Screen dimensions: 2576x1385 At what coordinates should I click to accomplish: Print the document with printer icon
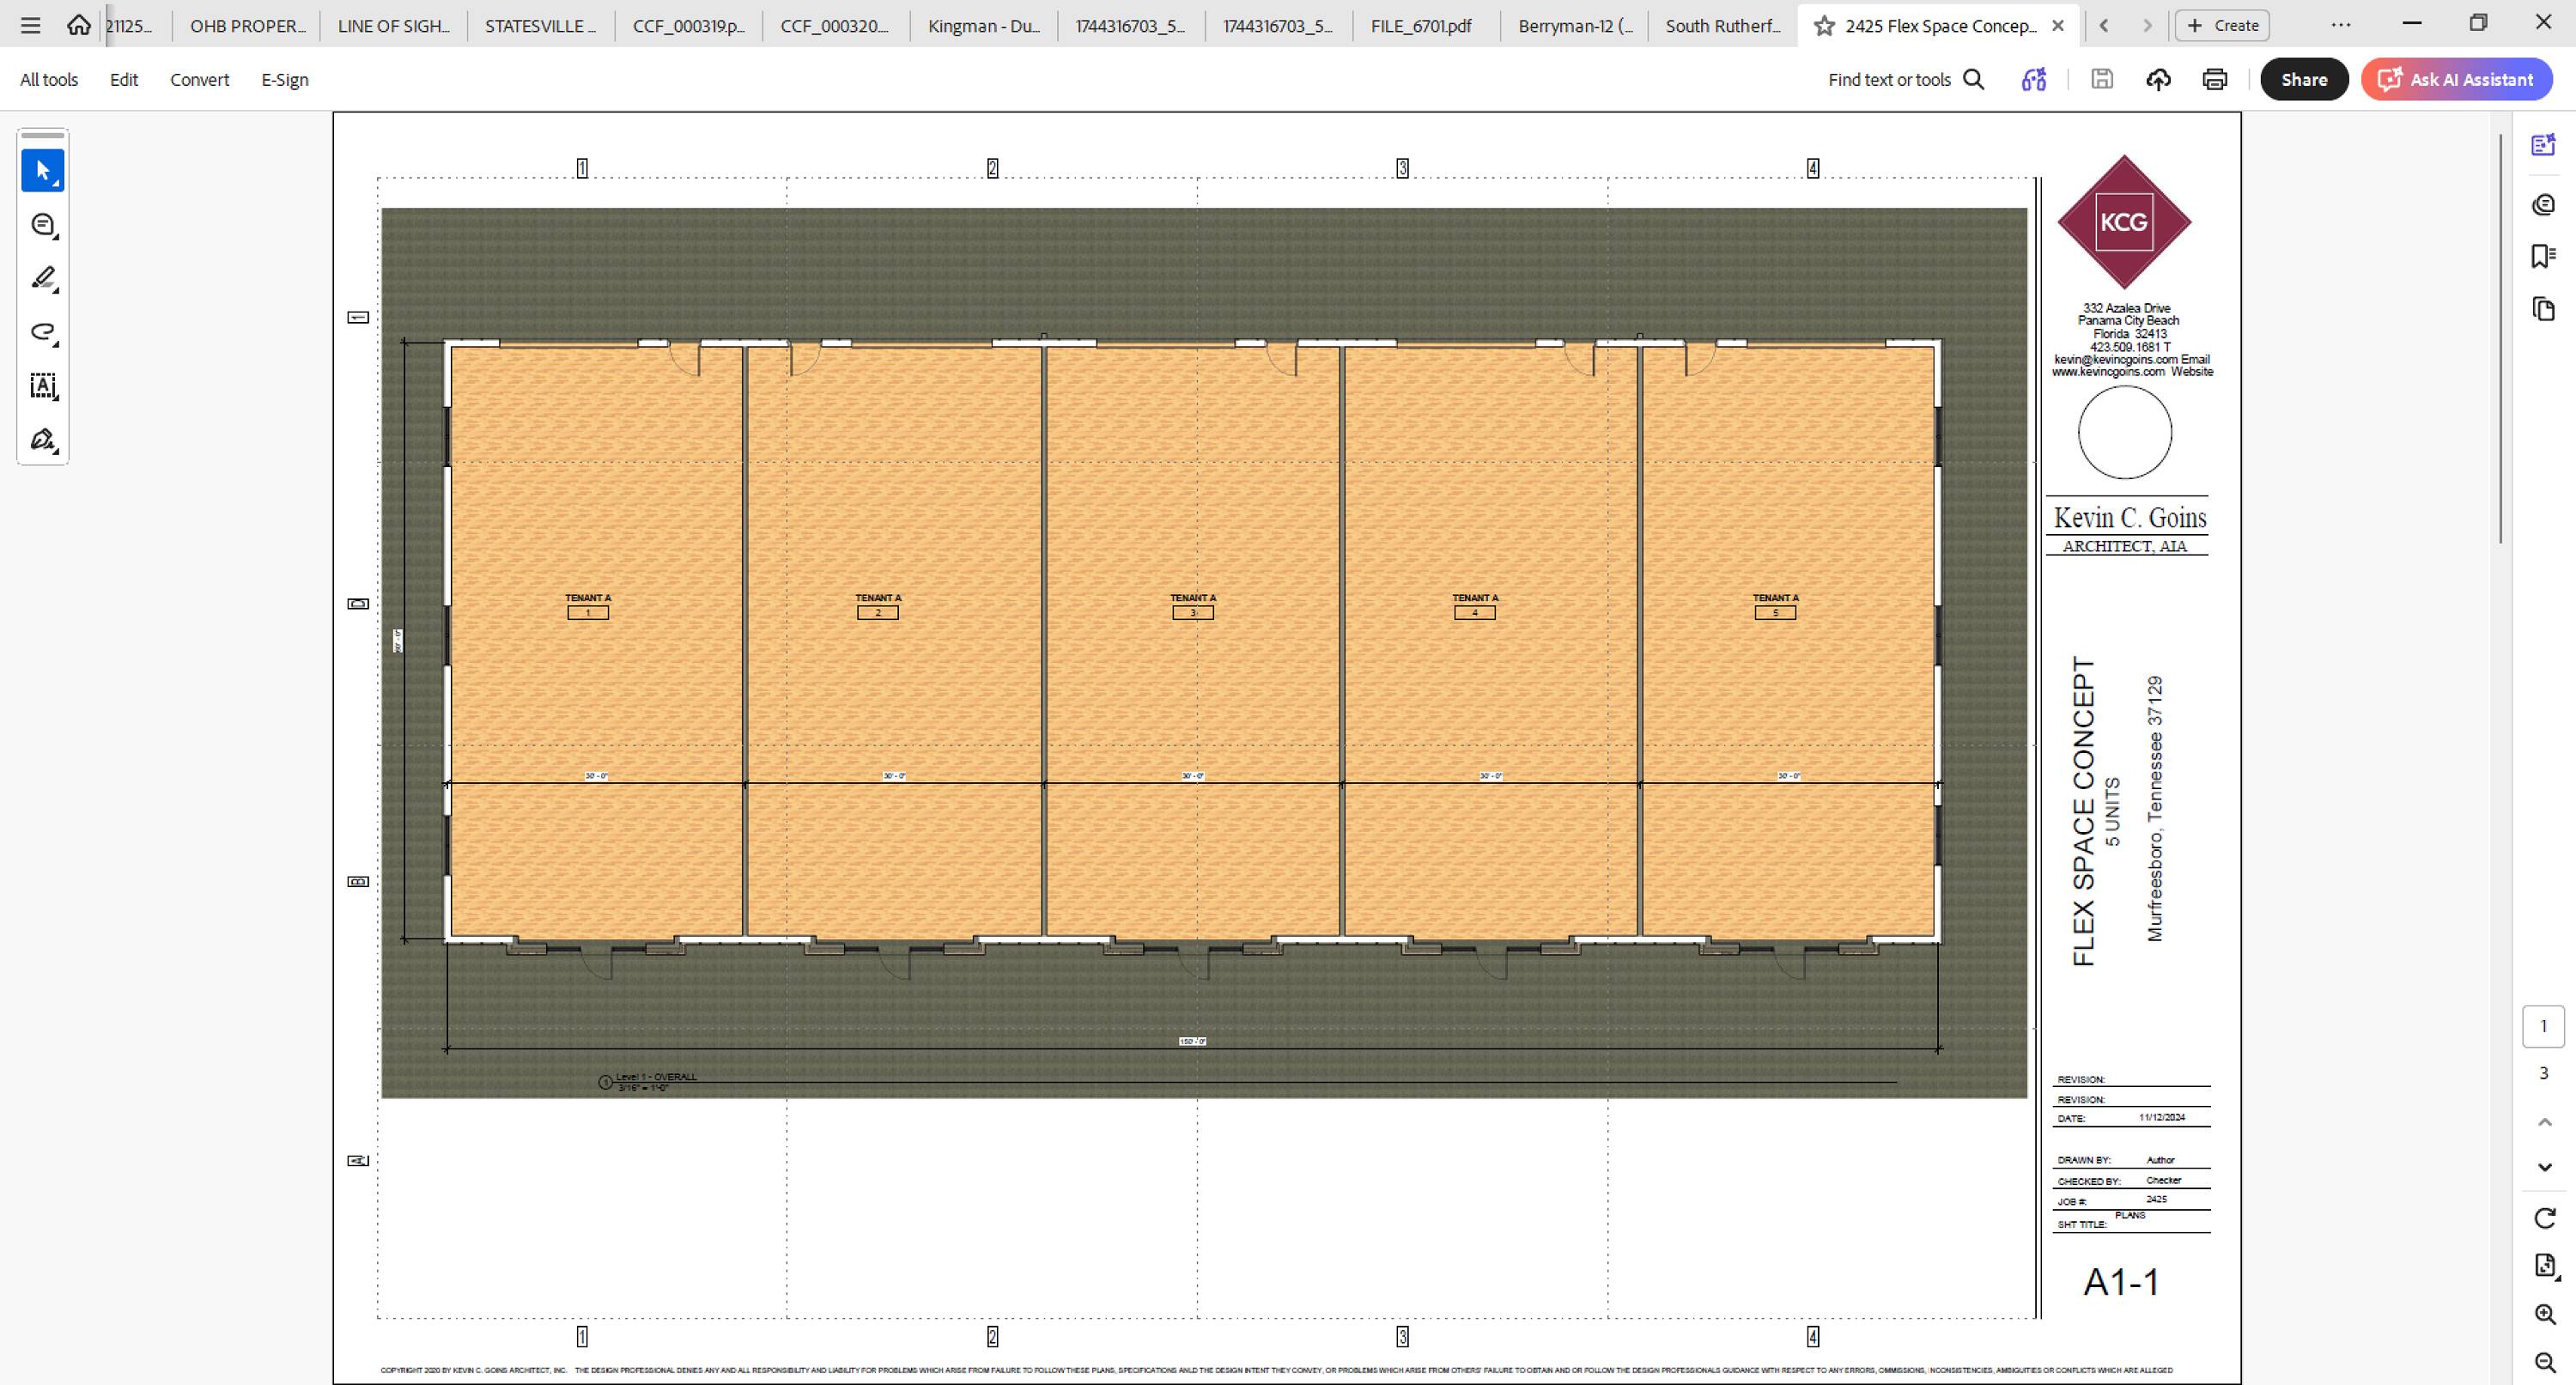pos(2215,80)
